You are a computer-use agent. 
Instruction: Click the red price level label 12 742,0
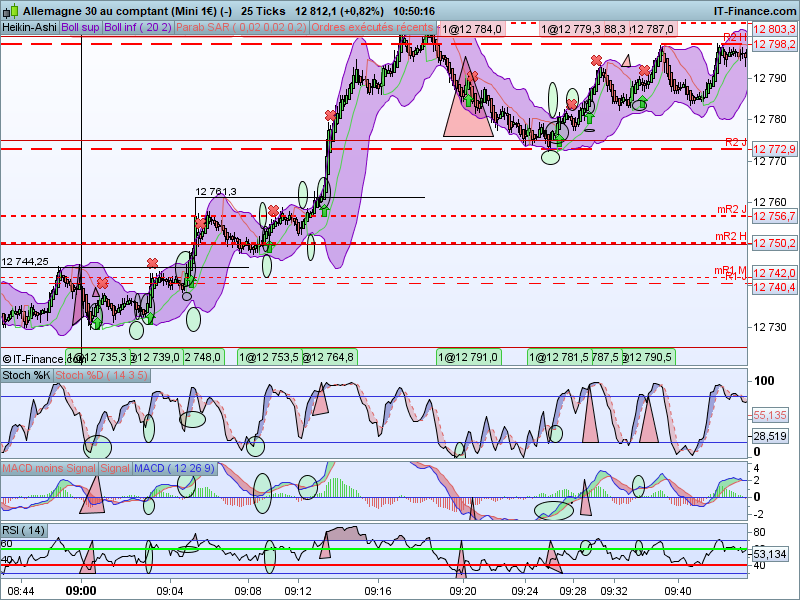(774, 273)
